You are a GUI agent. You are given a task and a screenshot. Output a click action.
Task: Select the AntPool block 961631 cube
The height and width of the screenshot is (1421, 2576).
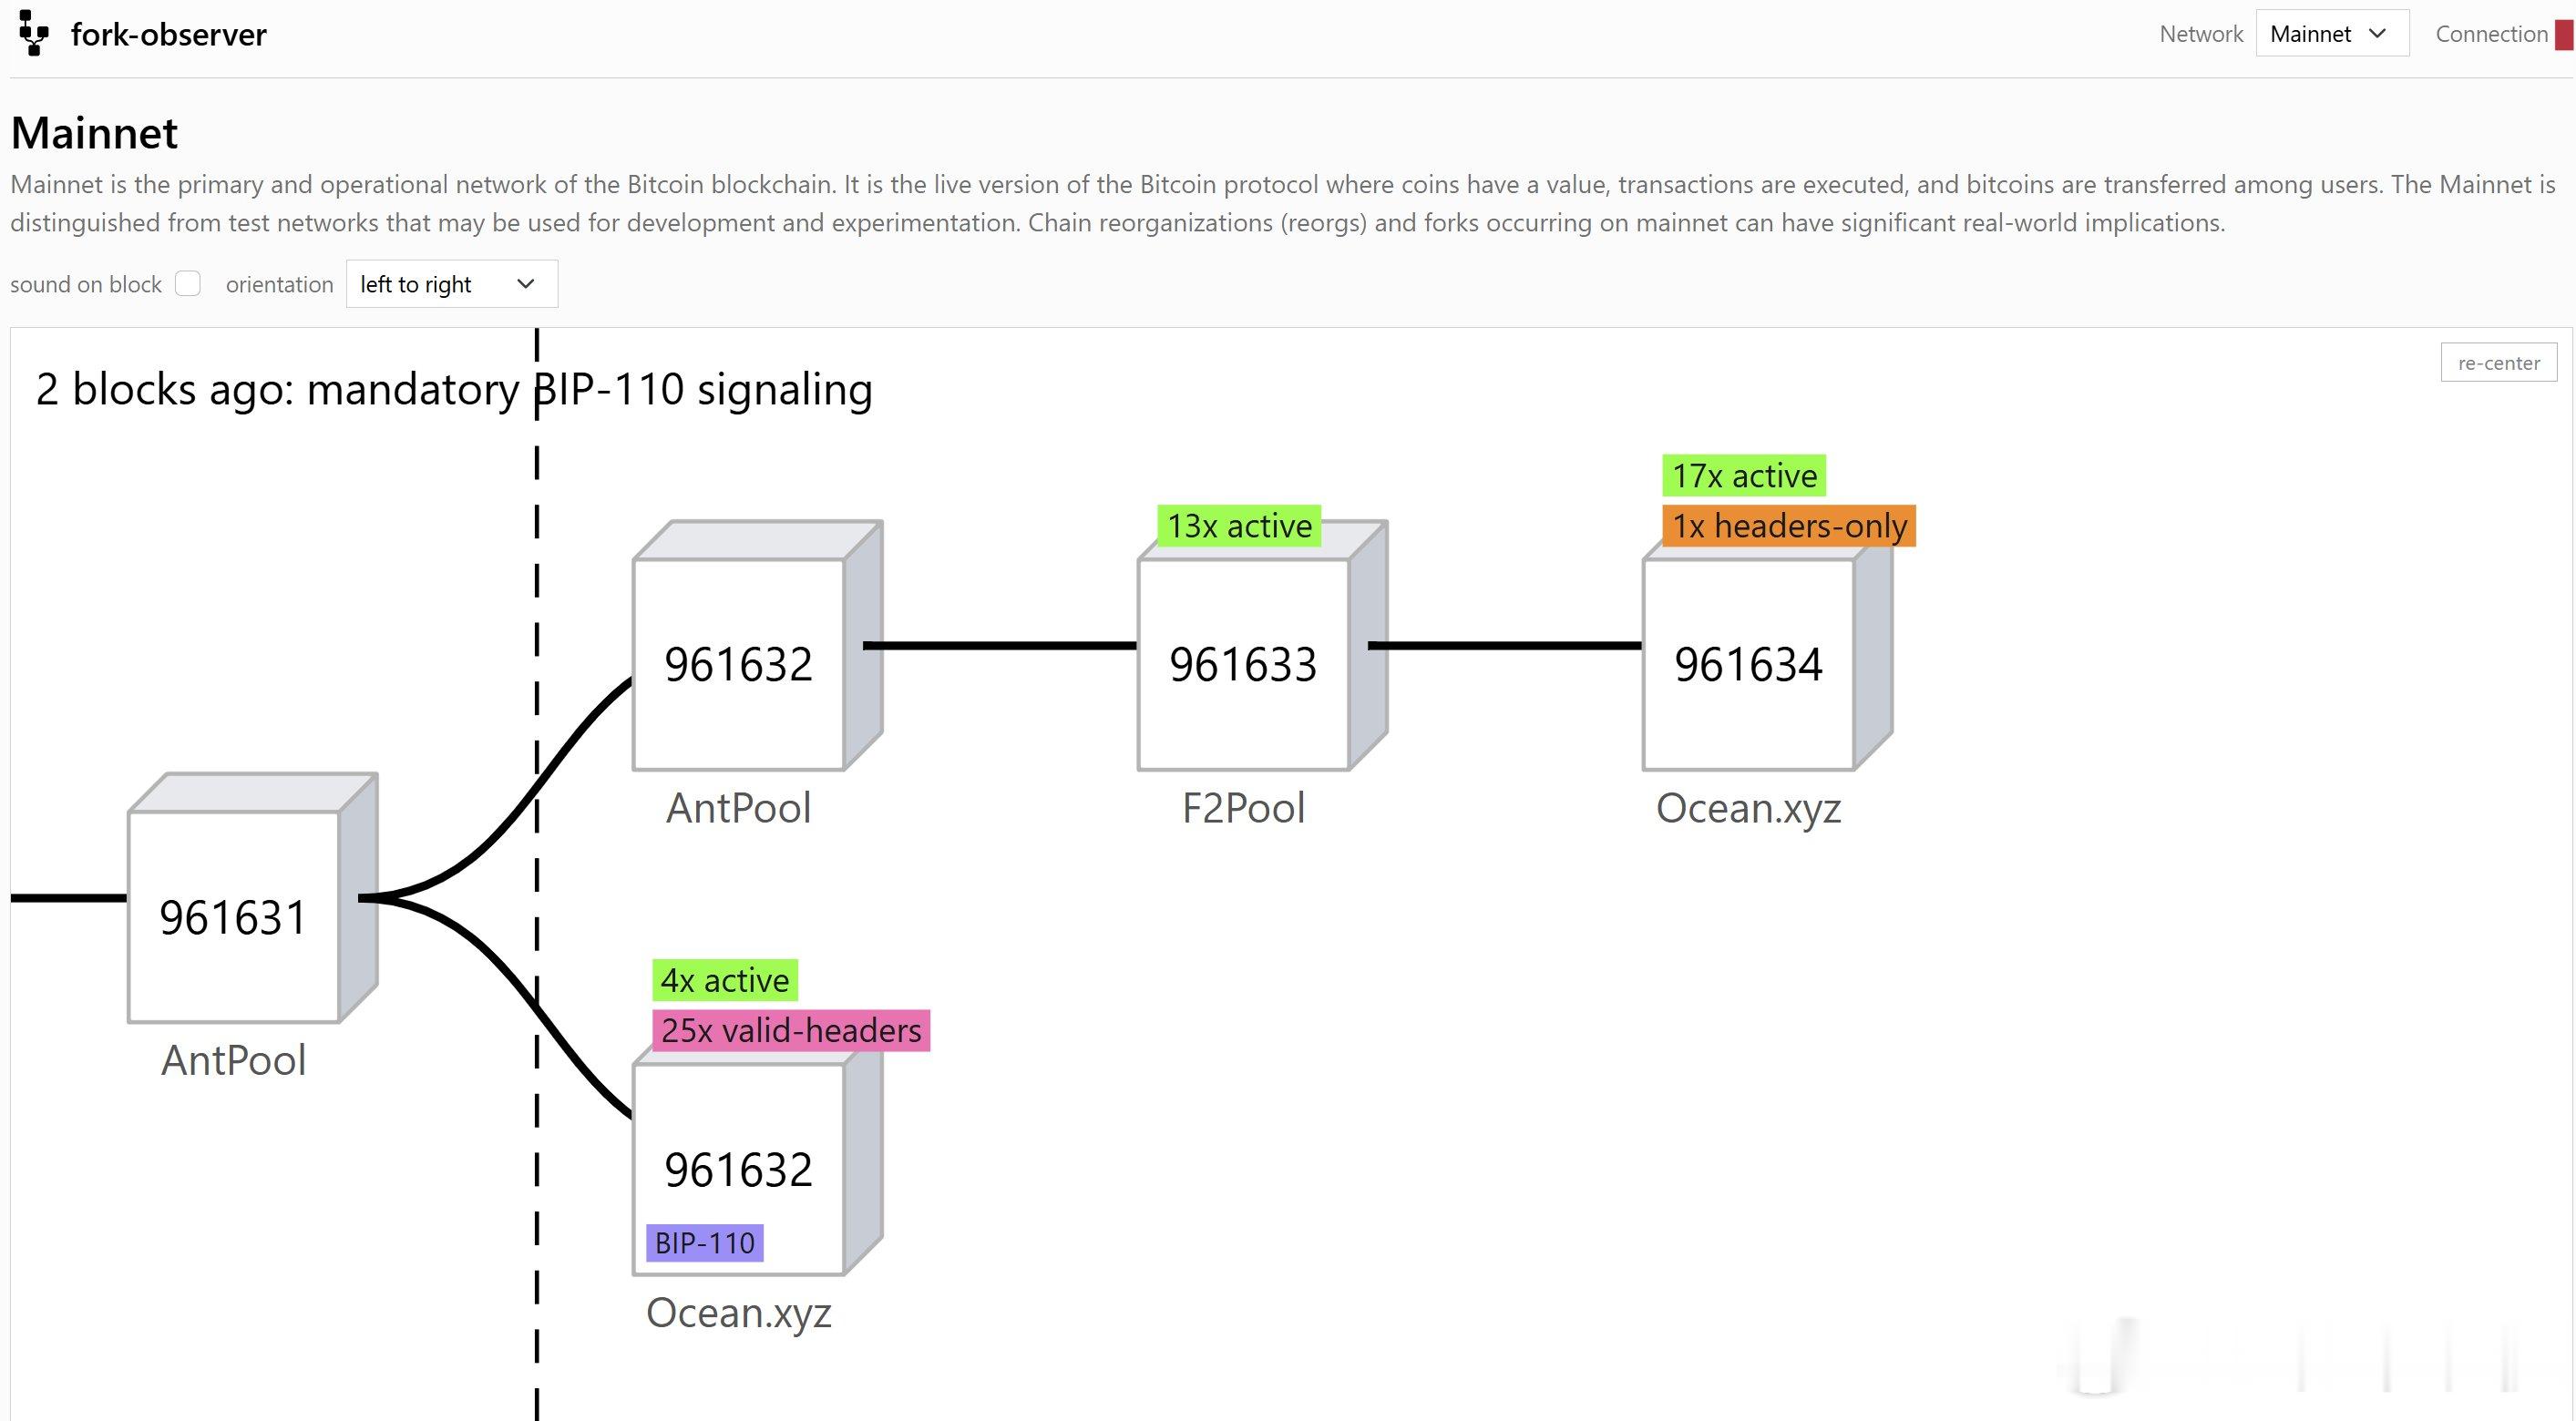pos(252,897)
